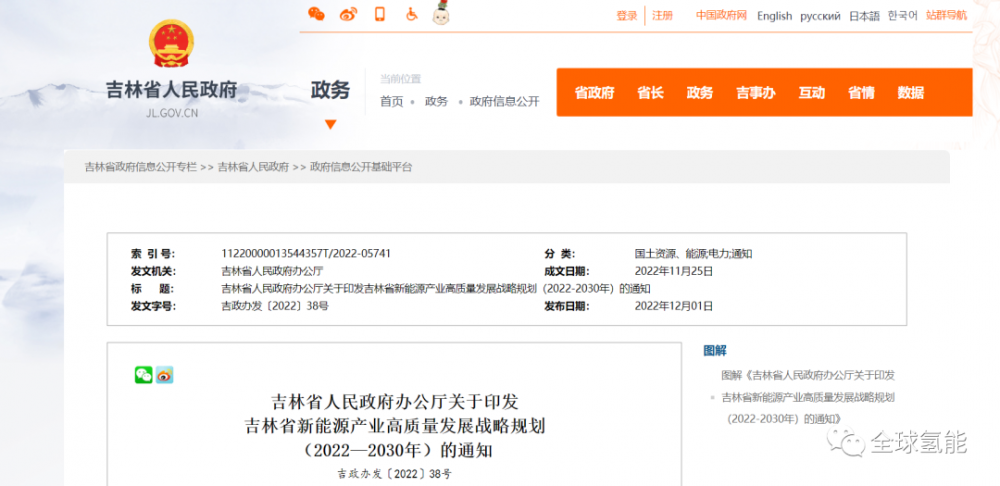Switch site language to English
The height and width of the screenshot is (486, 1000).
point(774,16)
